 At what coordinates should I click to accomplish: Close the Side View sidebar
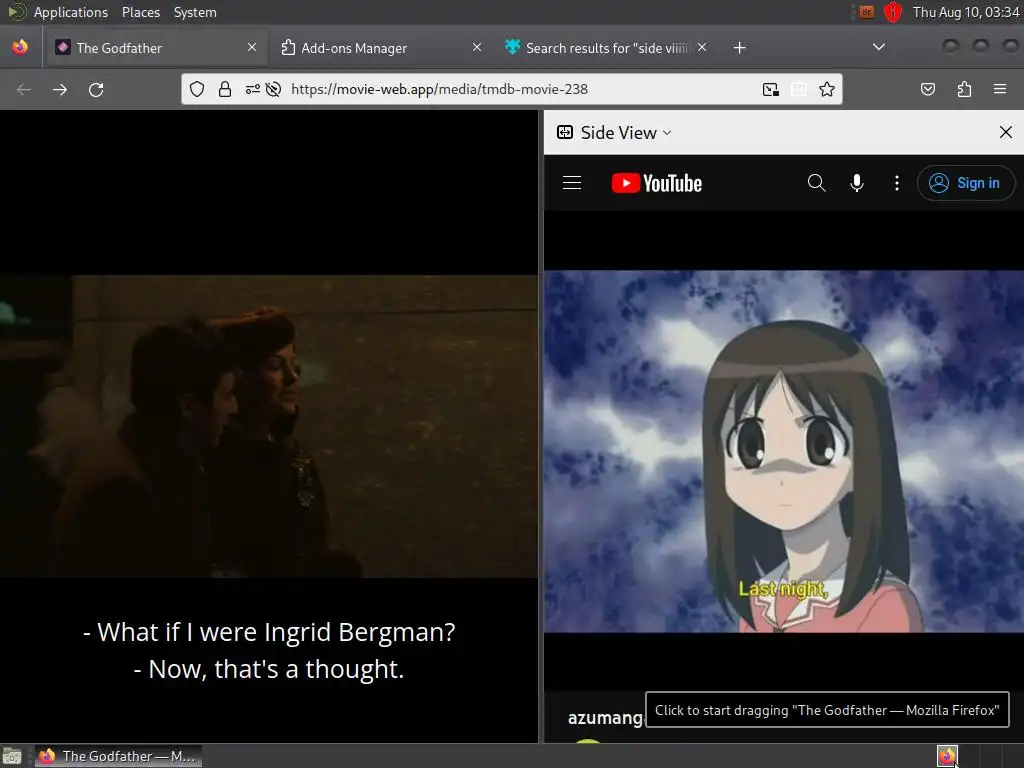coord(1006,133)
